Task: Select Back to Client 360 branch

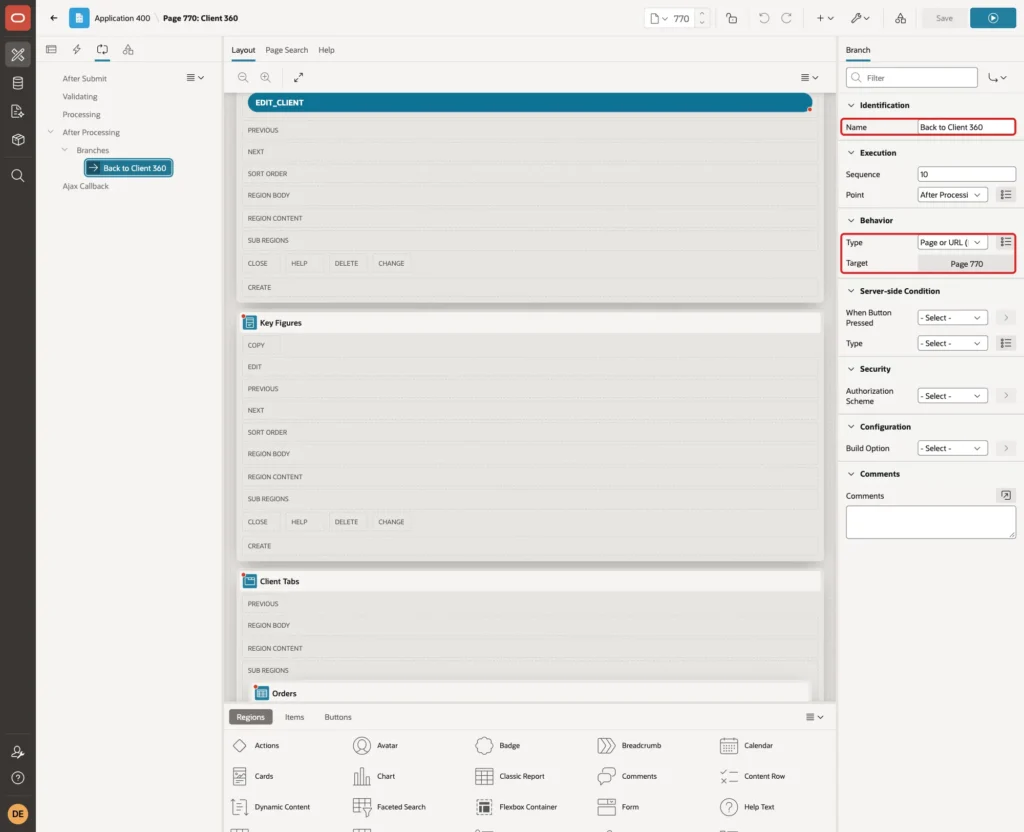Action: pyautogui.click(x=129, y=168)
